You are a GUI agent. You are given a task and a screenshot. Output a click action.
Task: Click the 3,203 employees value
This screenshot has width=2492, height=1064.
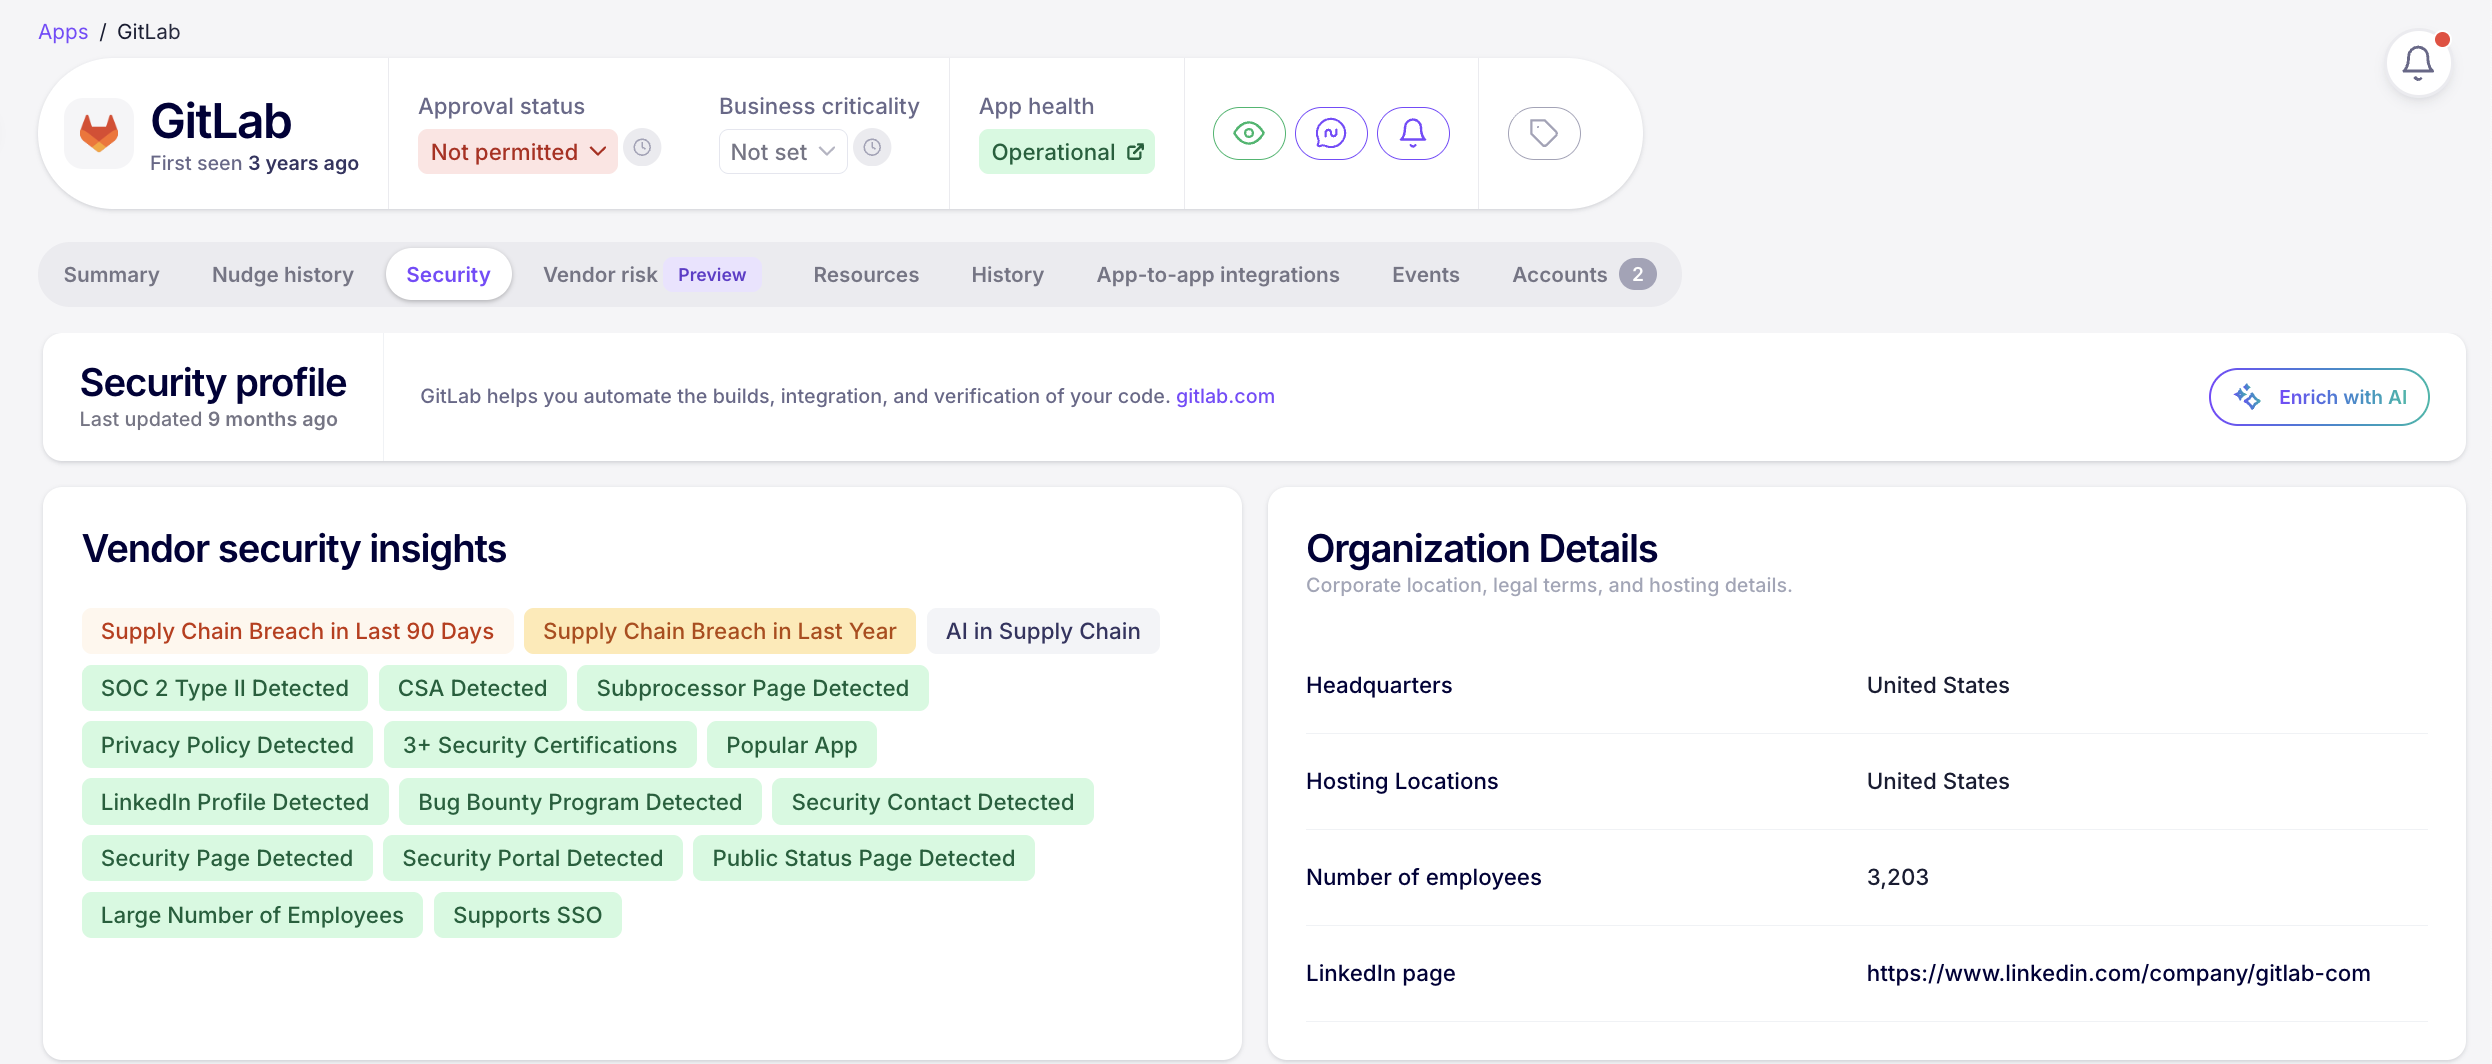(1897, 877)
